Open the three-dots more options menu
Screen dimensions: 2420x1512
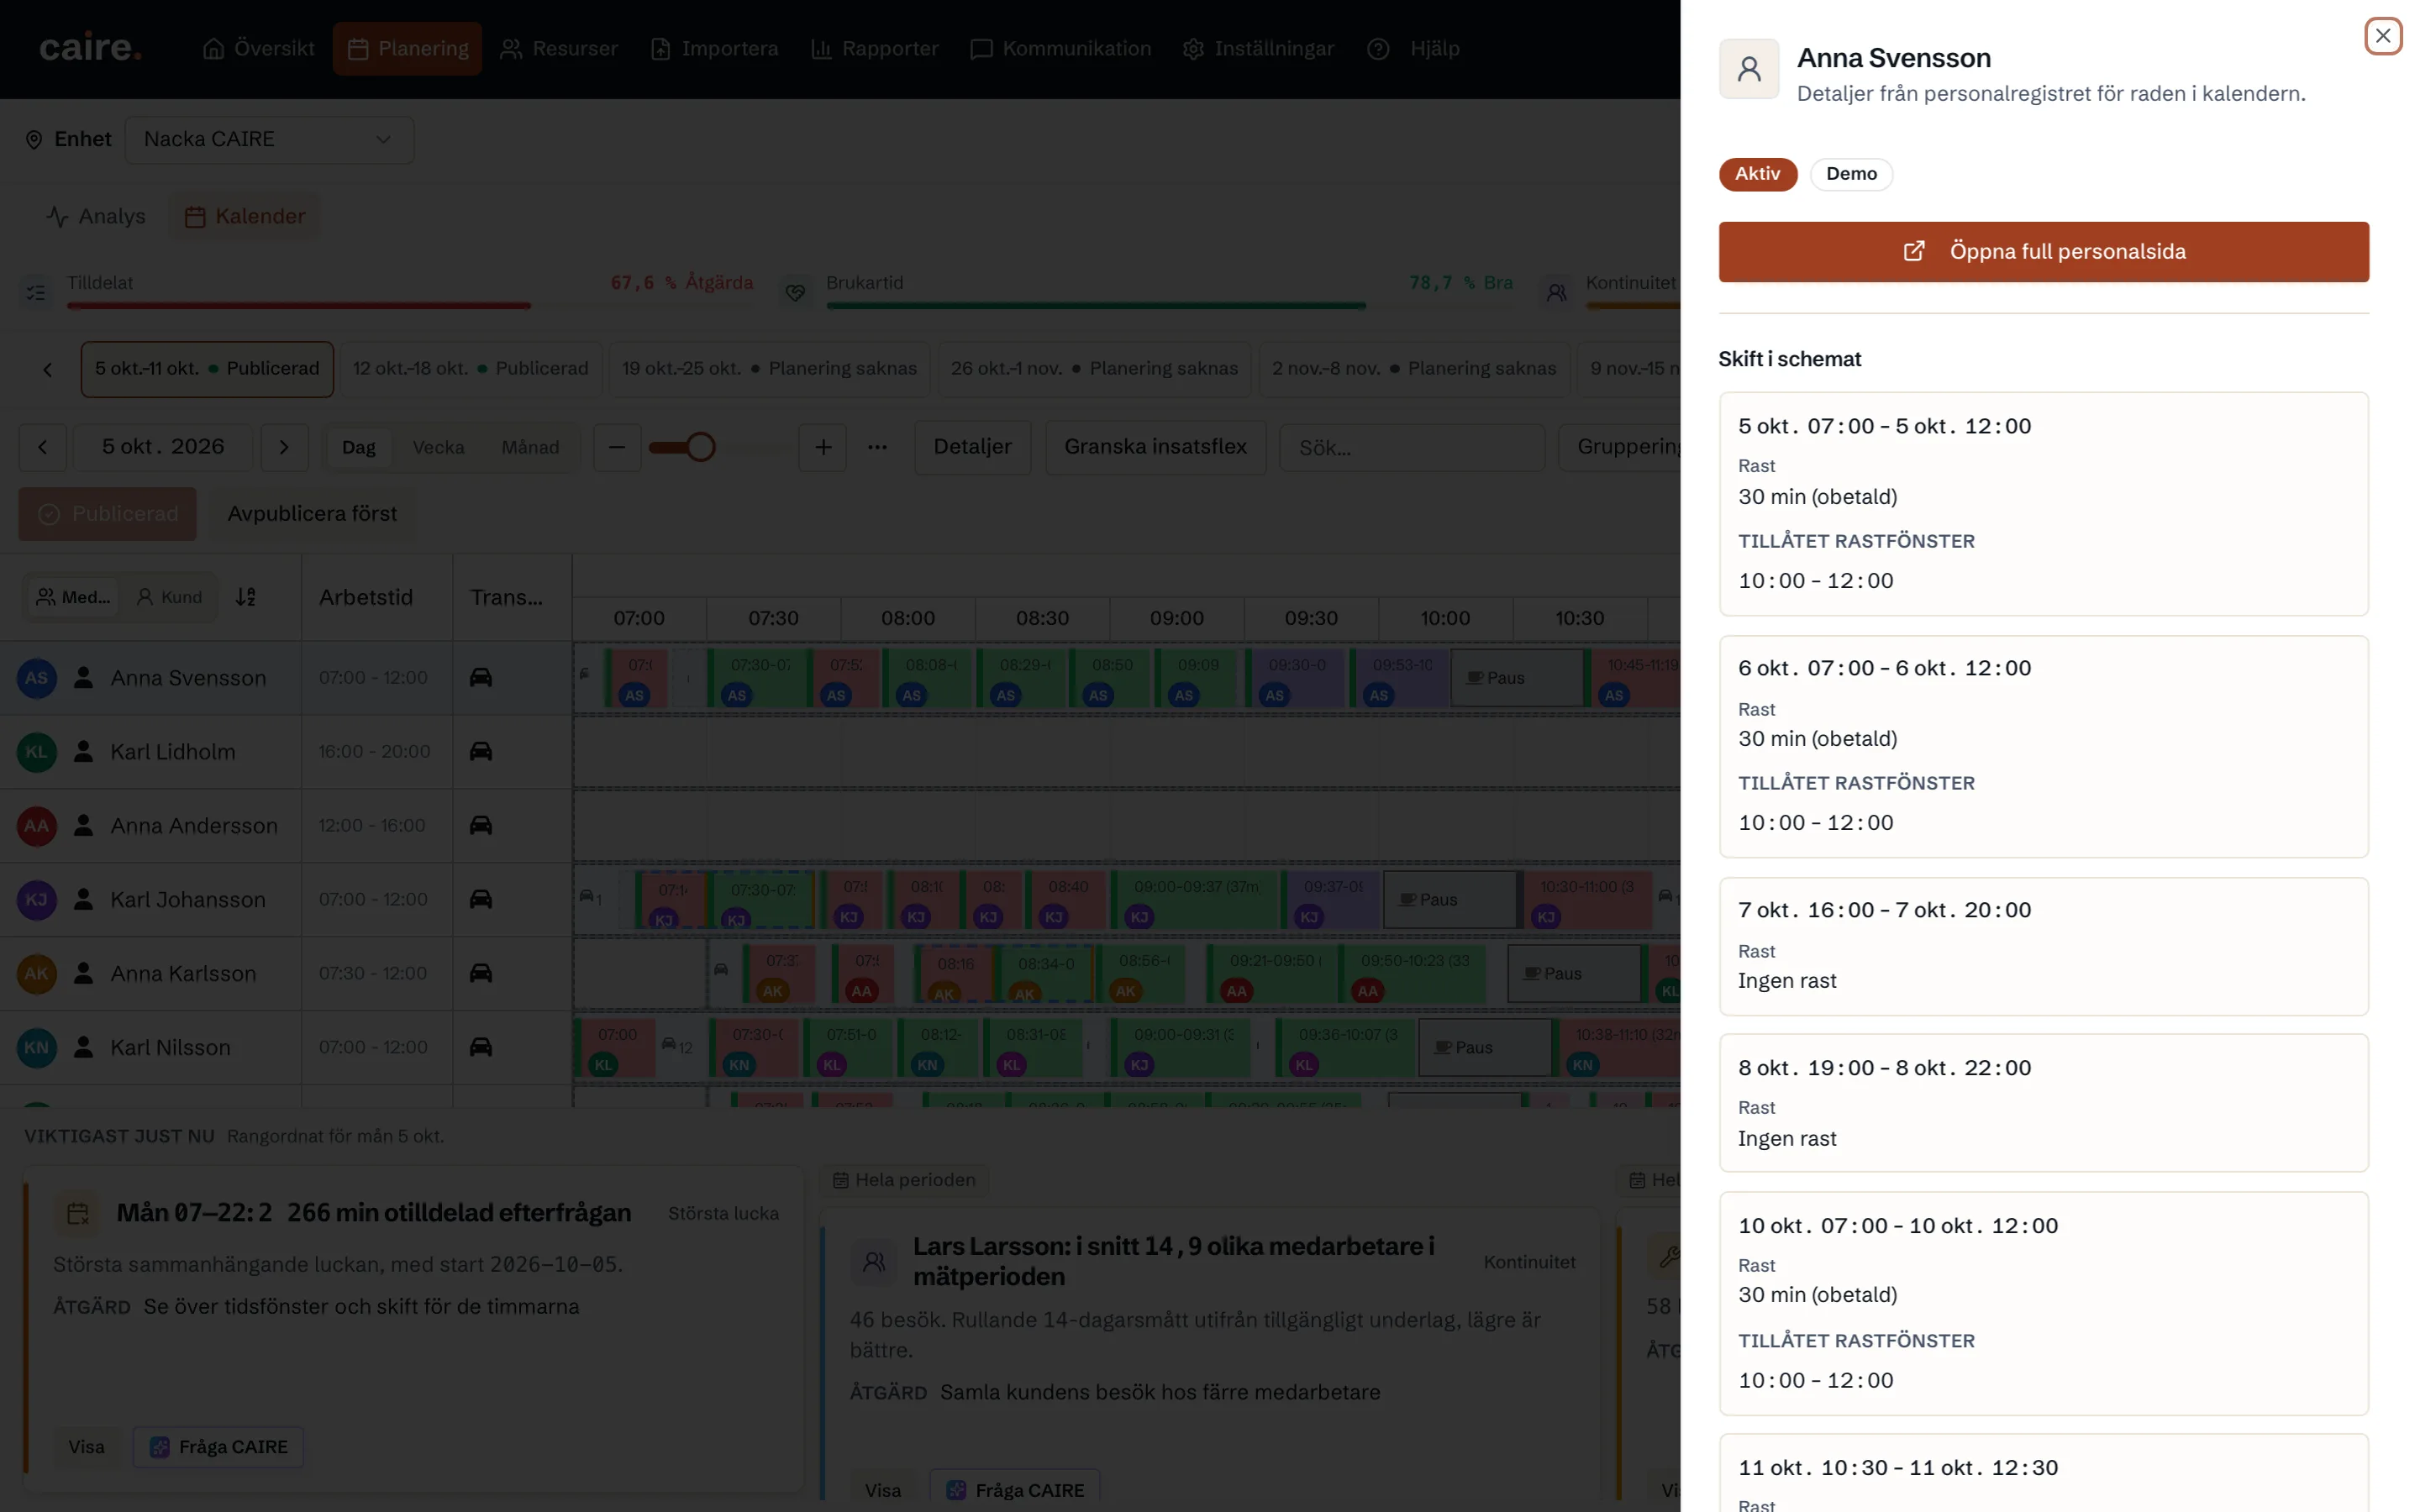[877, 447]
